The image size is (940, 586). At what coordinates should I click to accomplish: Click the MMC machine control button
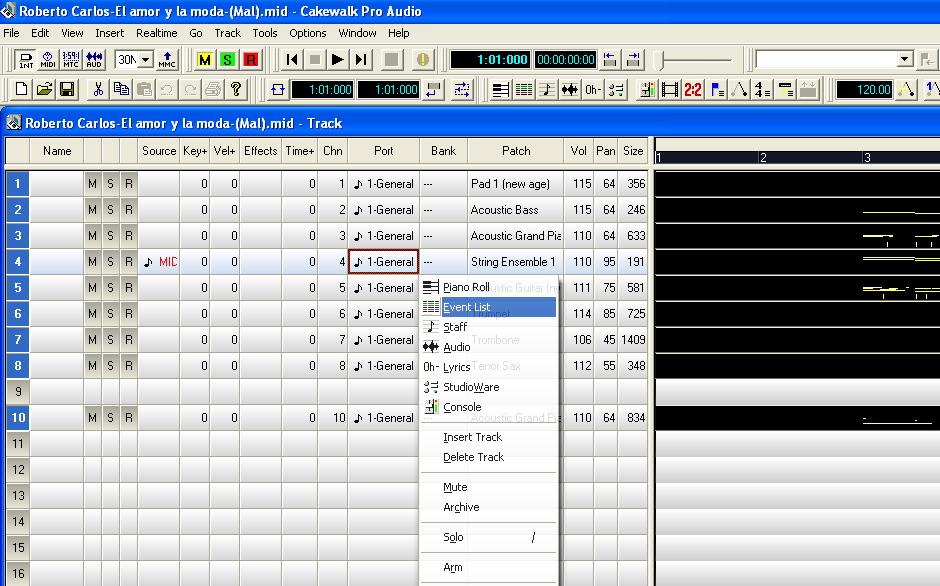(x=167, y=60)
